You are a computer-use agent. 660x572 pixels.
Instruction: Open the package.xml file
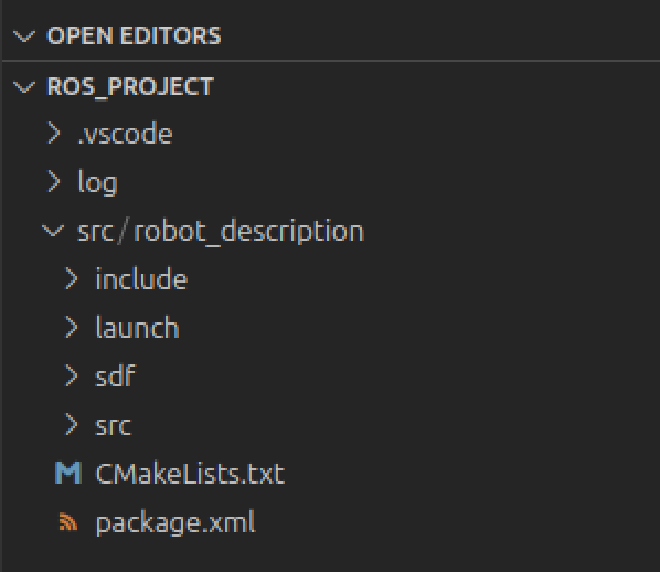pyautogui.click(x=176, y=523)
